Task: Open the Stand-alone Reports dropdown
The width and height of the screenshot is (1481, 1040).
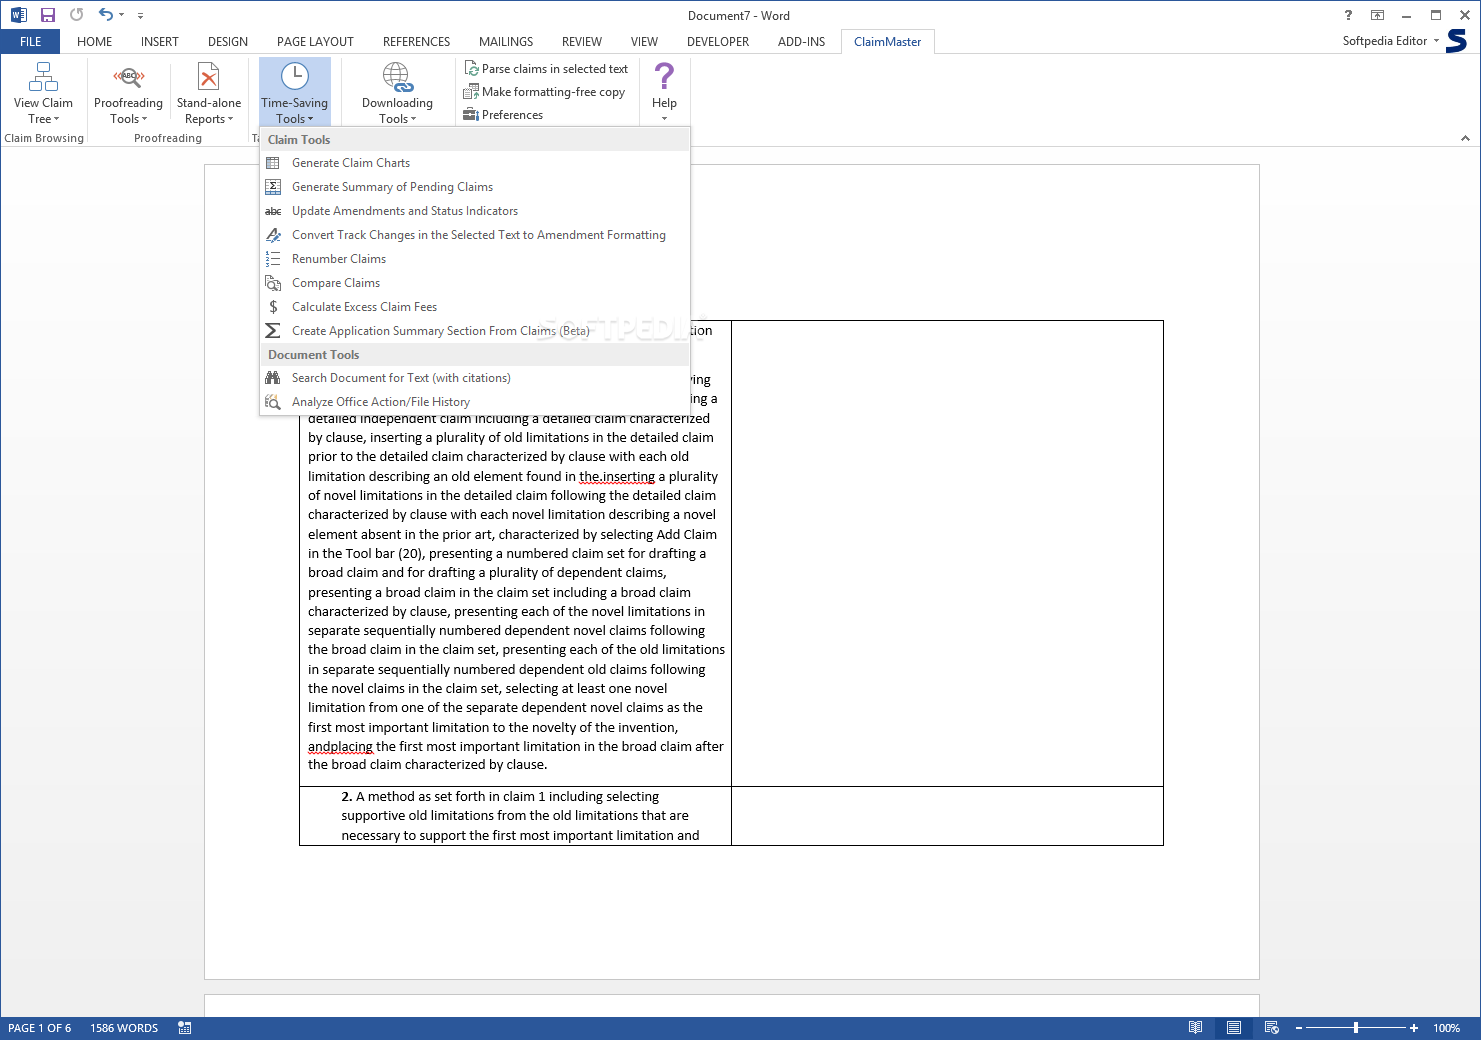Action: coord(209,92)
